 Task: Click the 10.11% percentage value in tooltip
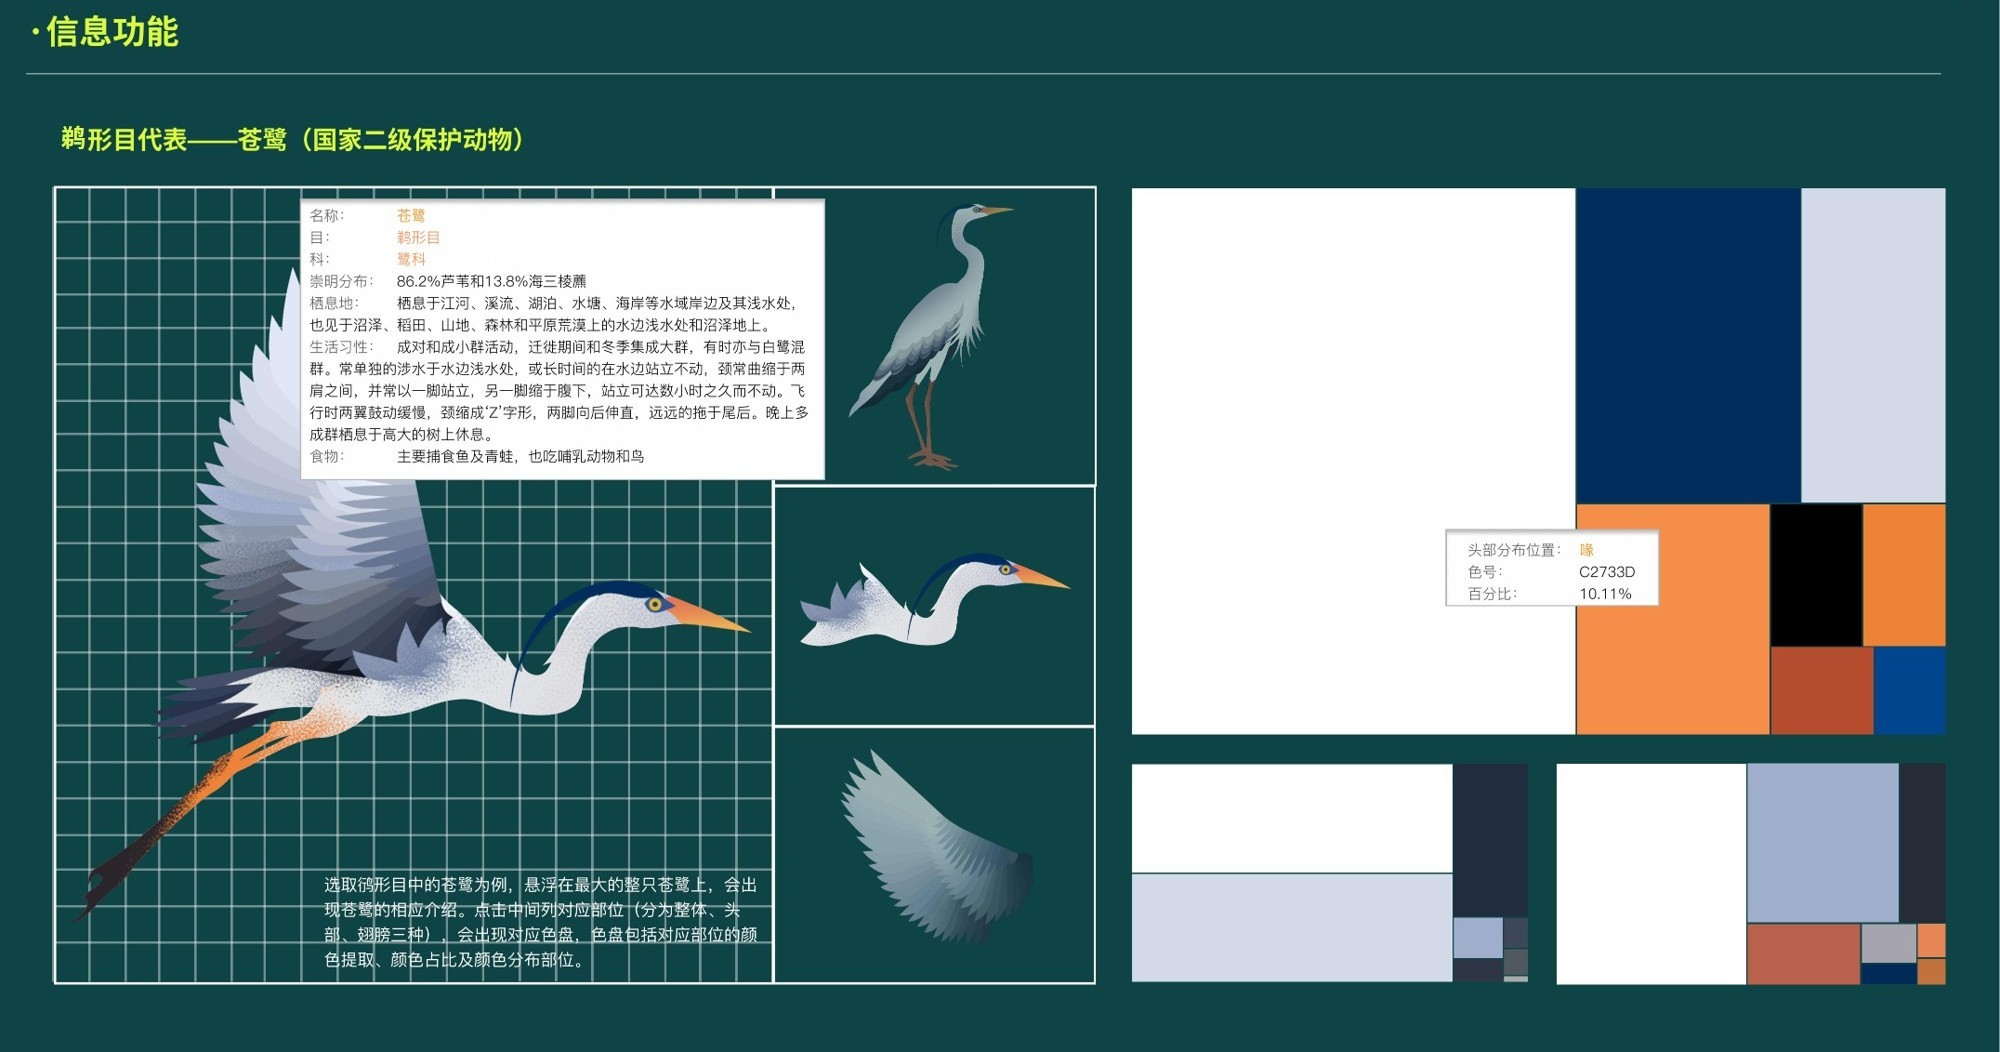coord(1604,594)
